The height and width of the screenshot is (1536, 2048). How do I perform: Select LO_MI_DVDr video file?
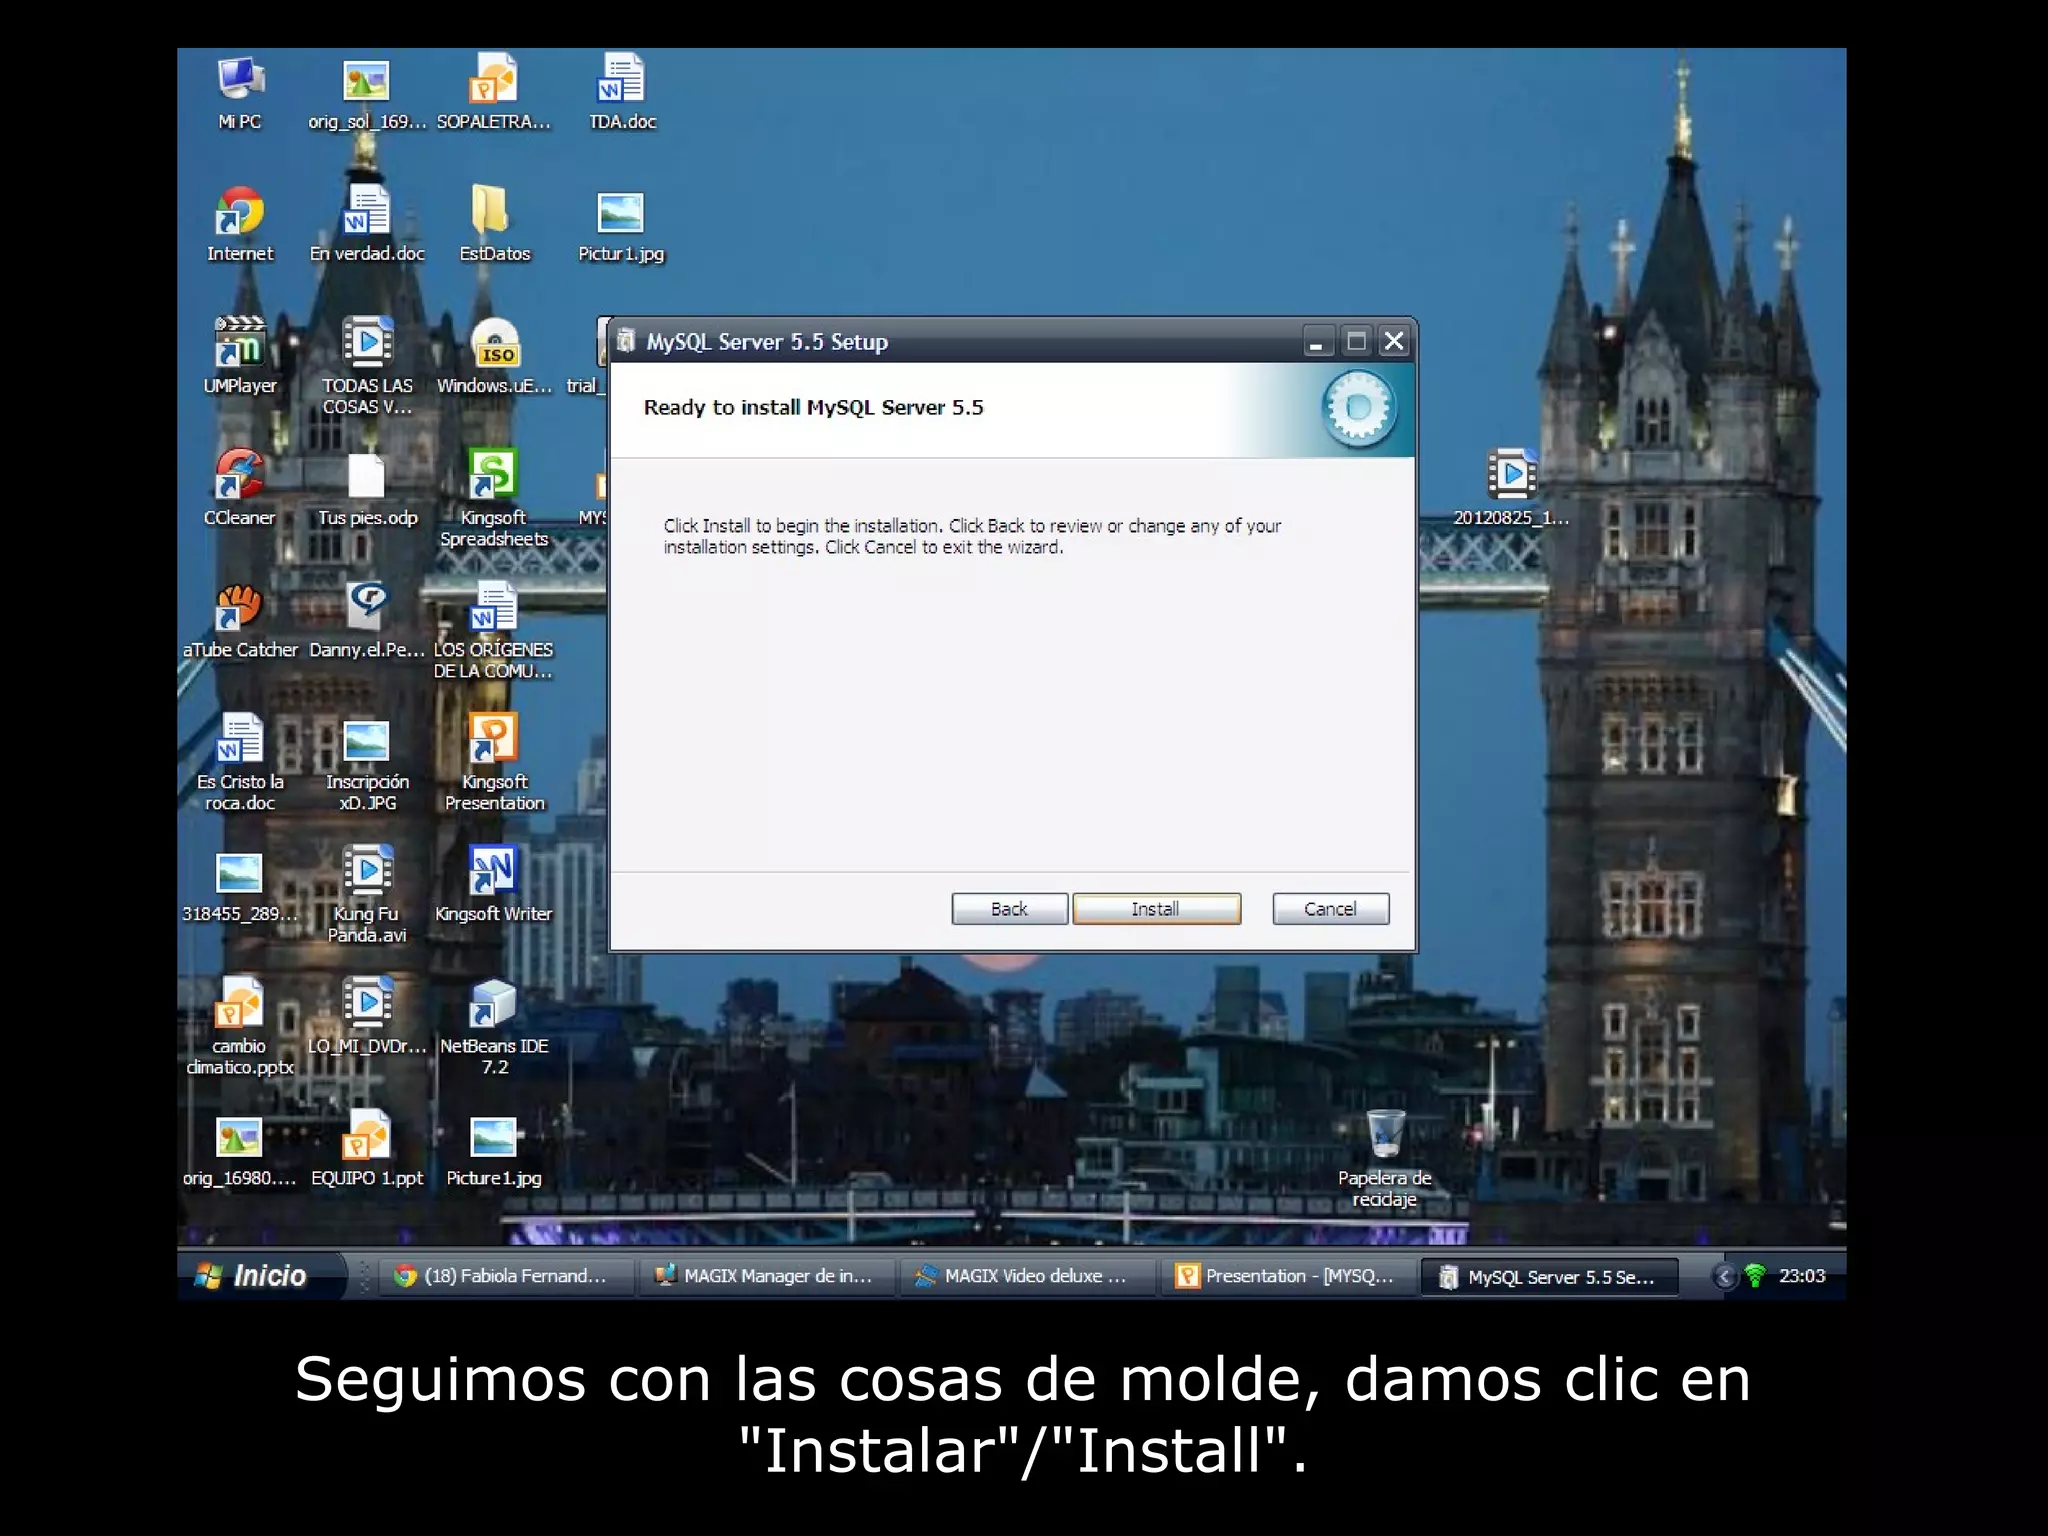[x=367, y=1017]
